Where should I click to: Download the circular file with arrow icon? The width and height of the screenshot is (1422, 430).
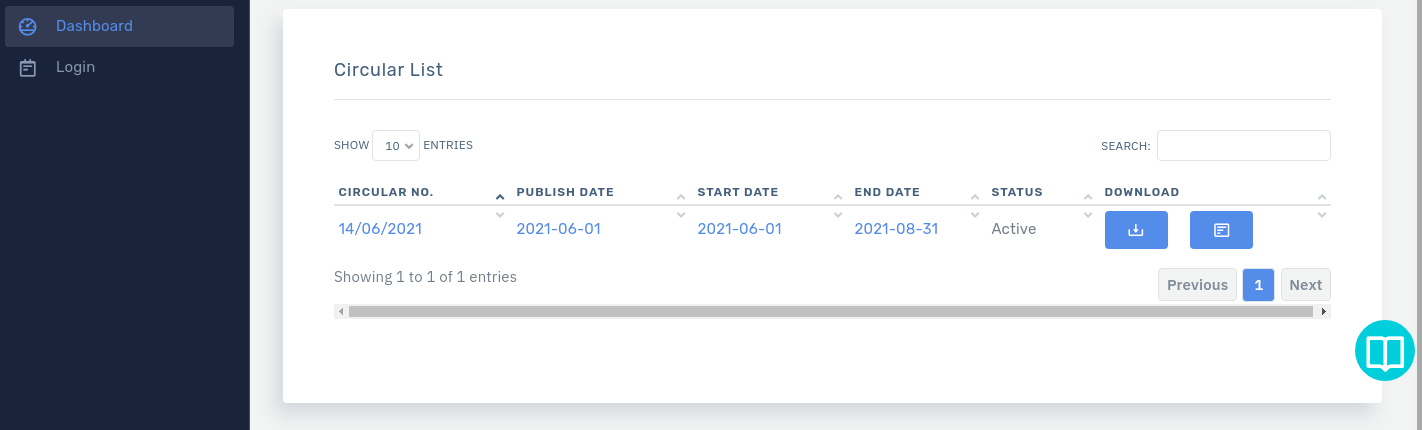1136,230
